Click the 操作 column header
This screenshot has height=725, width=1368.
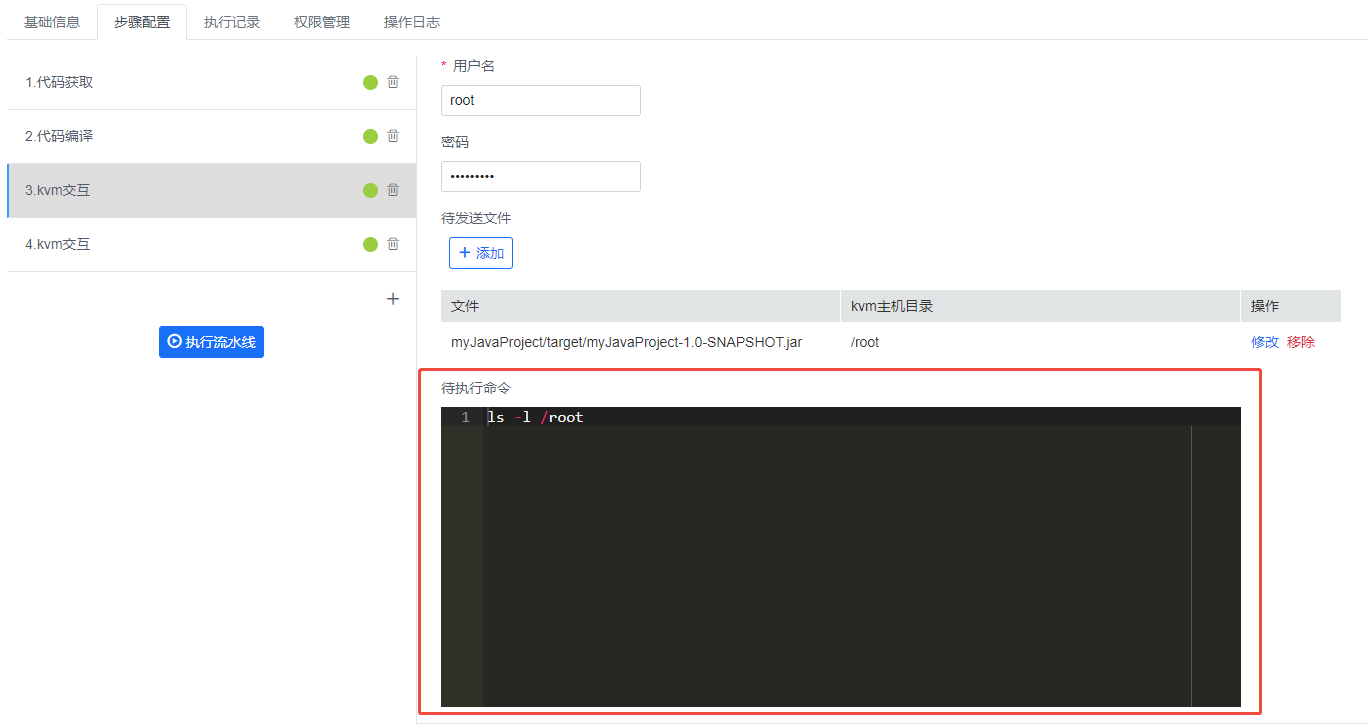pyautogui.click(x=1291, y=306)
